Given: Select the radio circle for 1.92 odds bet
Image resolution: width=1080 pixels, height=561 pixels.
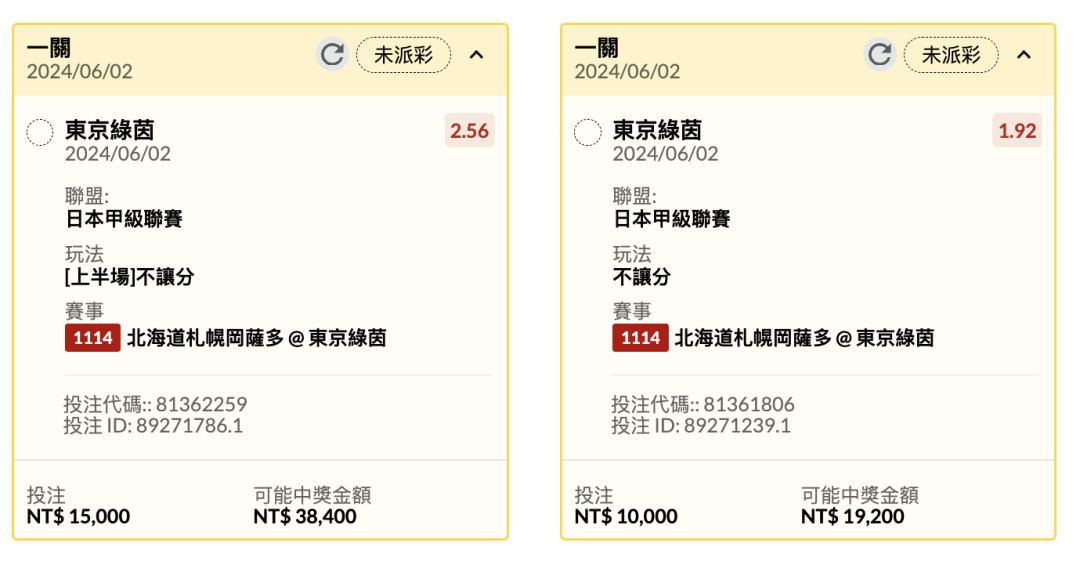Looking at the screenshot, I should point(588,132).
